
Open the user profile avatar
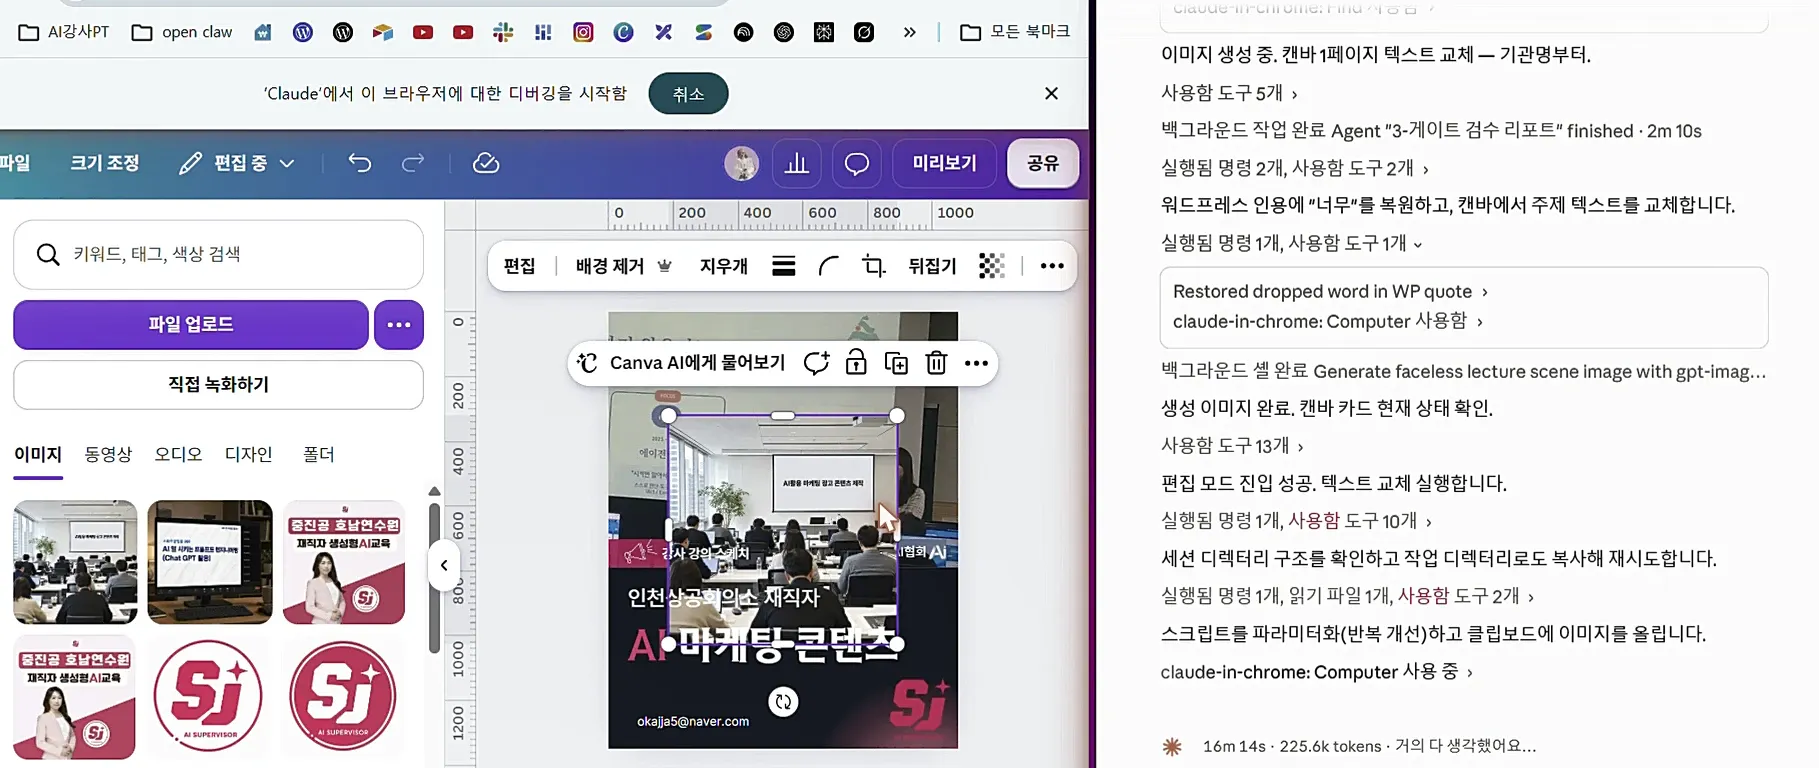pos(741,163)
